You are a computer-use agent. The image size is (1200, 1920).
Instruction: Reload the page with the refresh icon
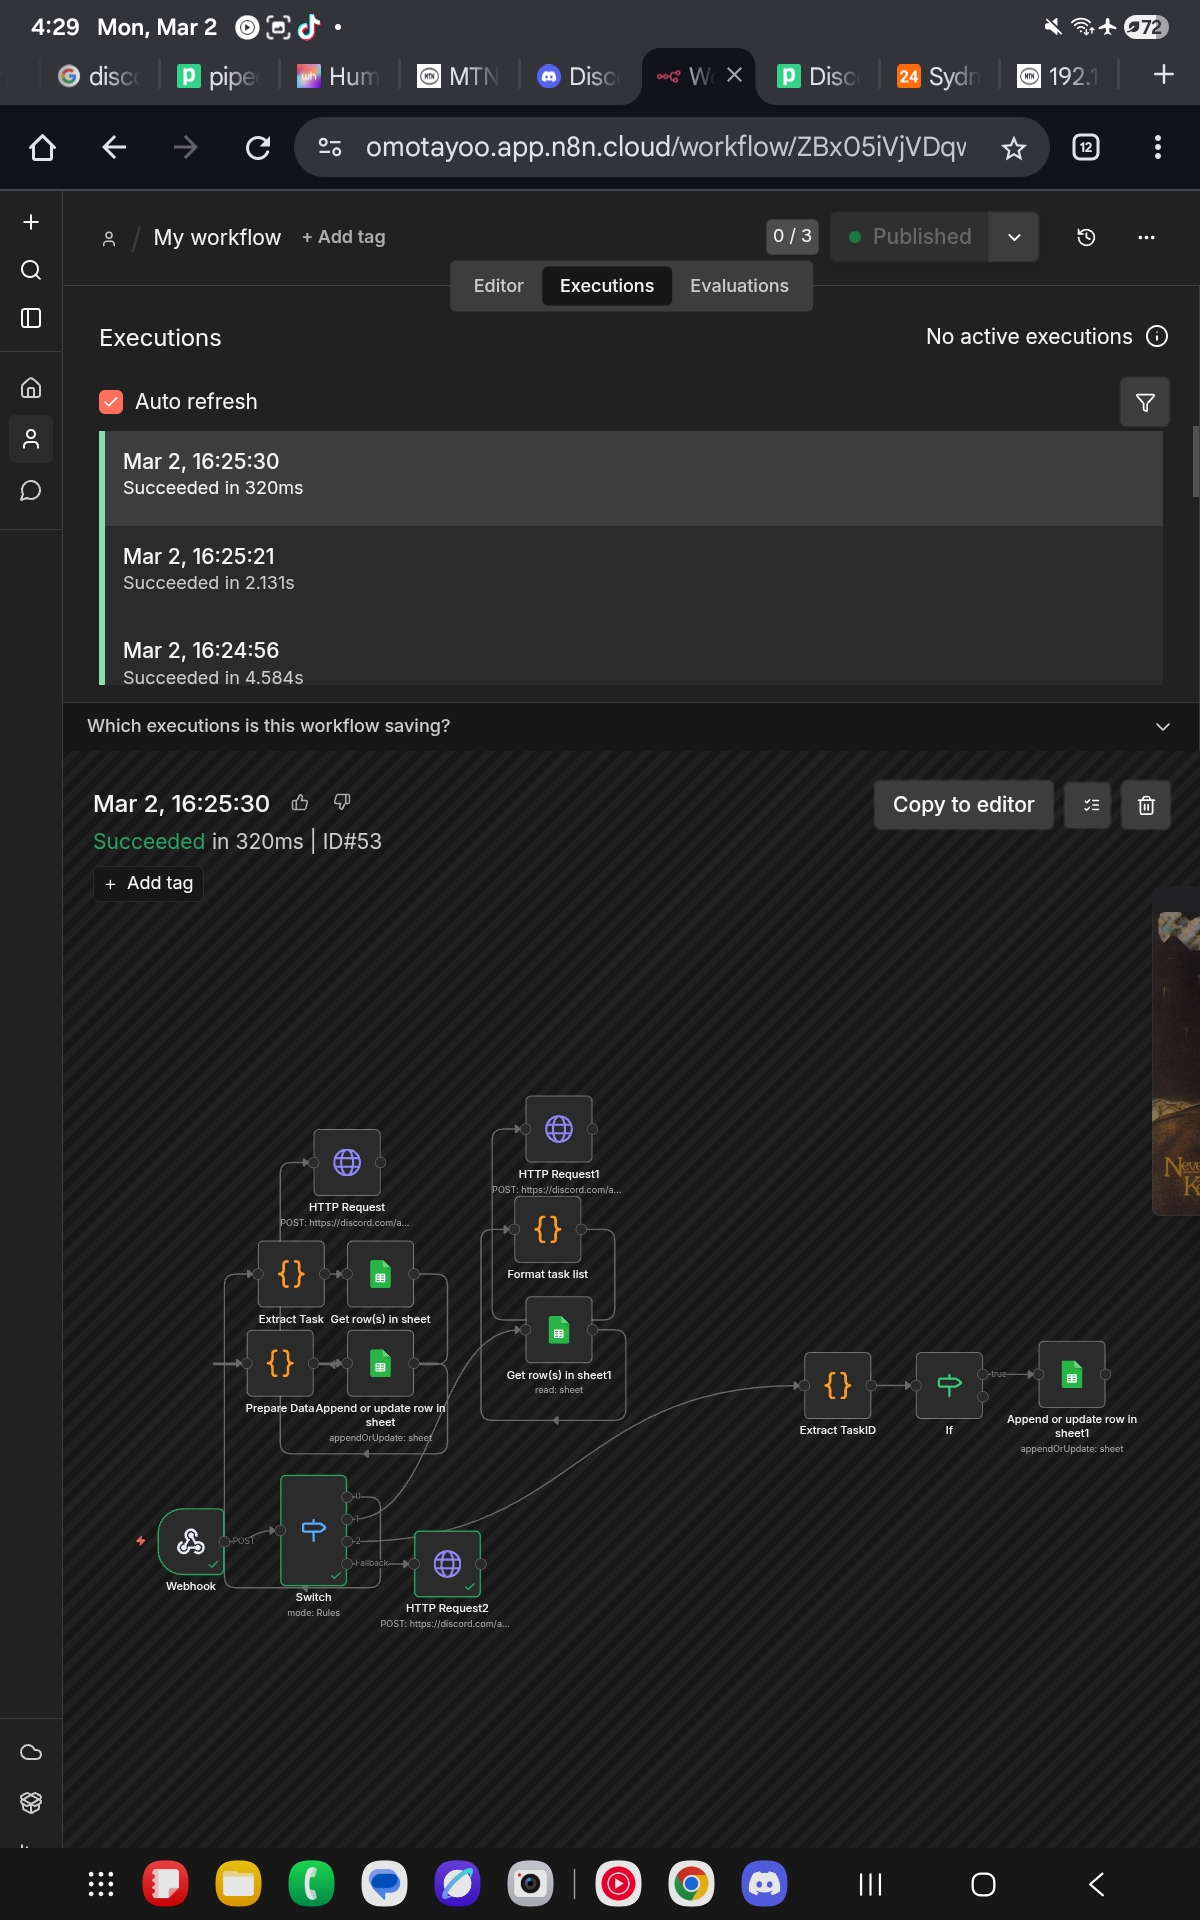[x=258, y=148]
